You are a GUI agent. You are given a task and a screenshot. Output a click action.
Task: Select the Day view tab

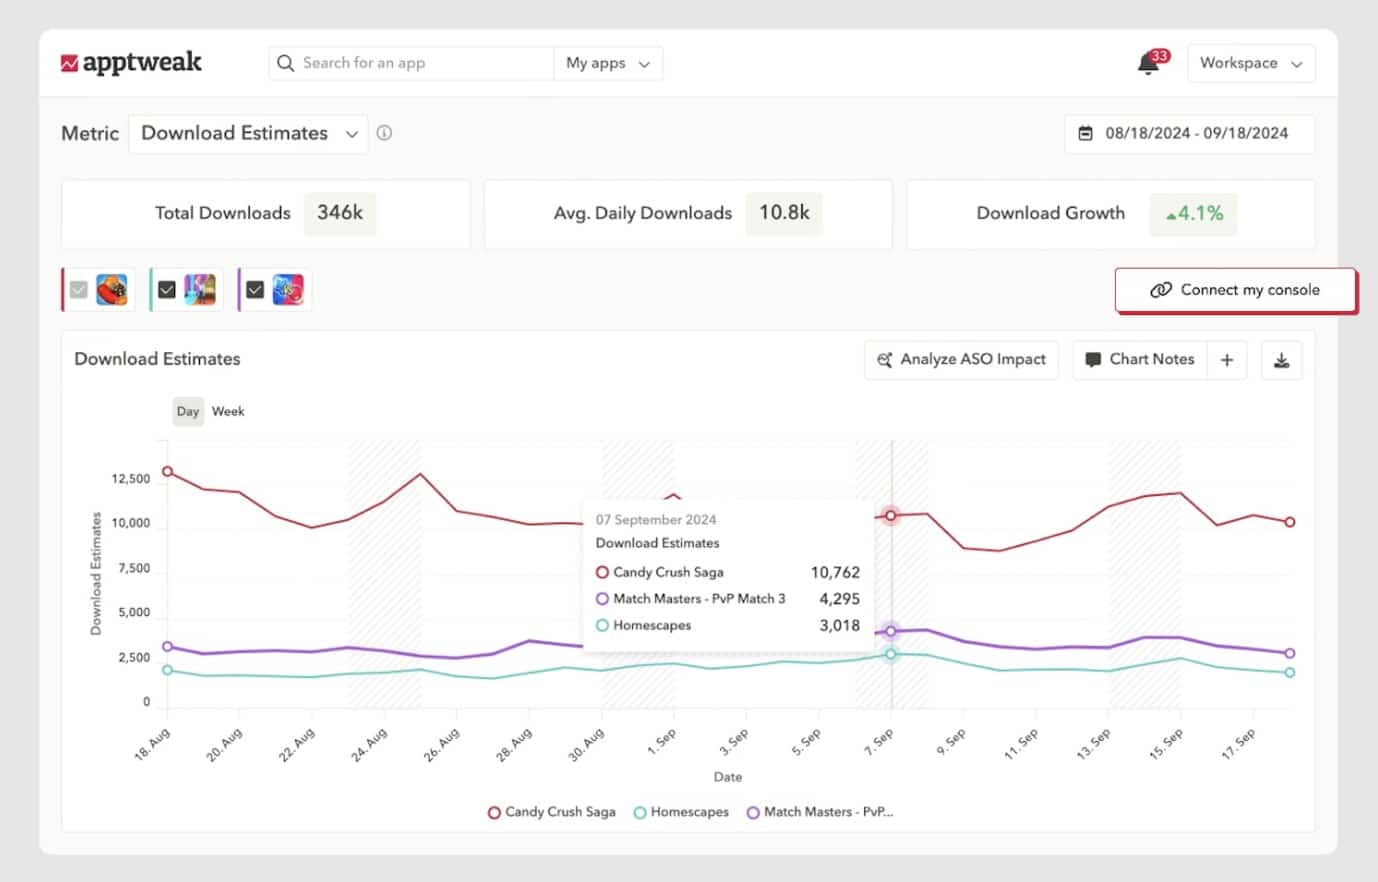click(187, 411)
